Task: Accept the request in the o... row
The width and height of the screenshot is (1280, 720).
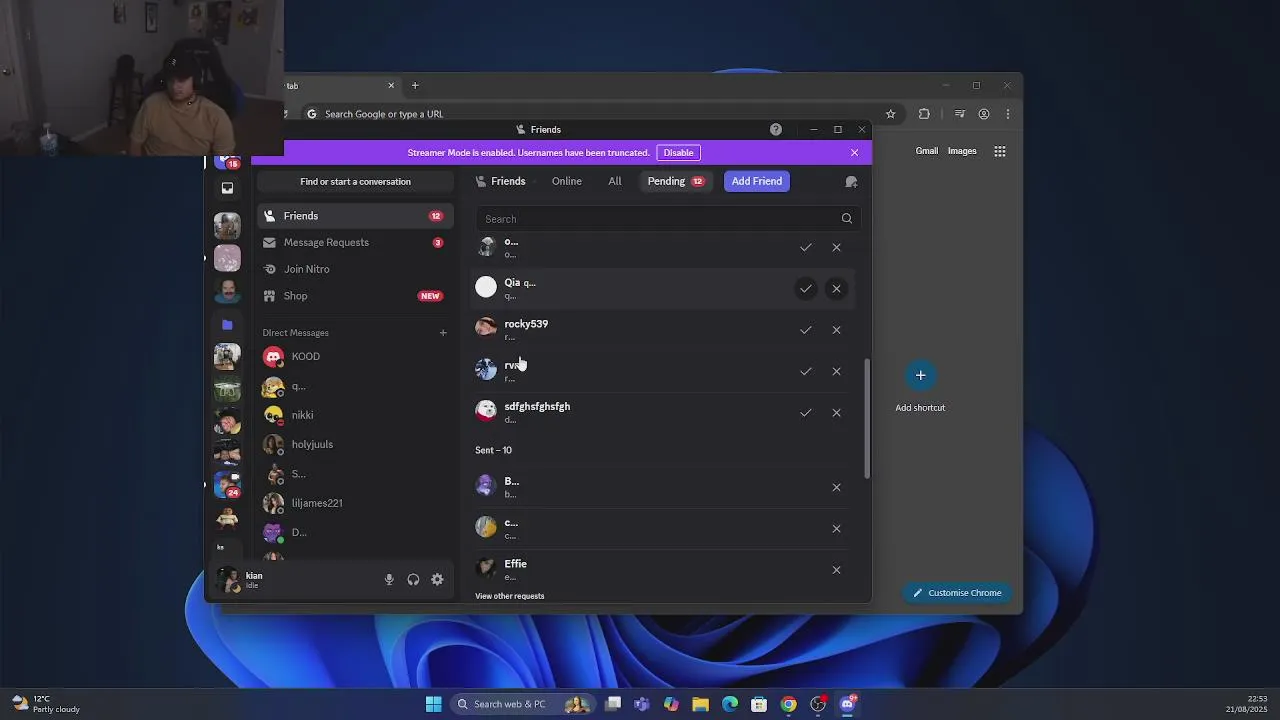Action: point(805,247)
